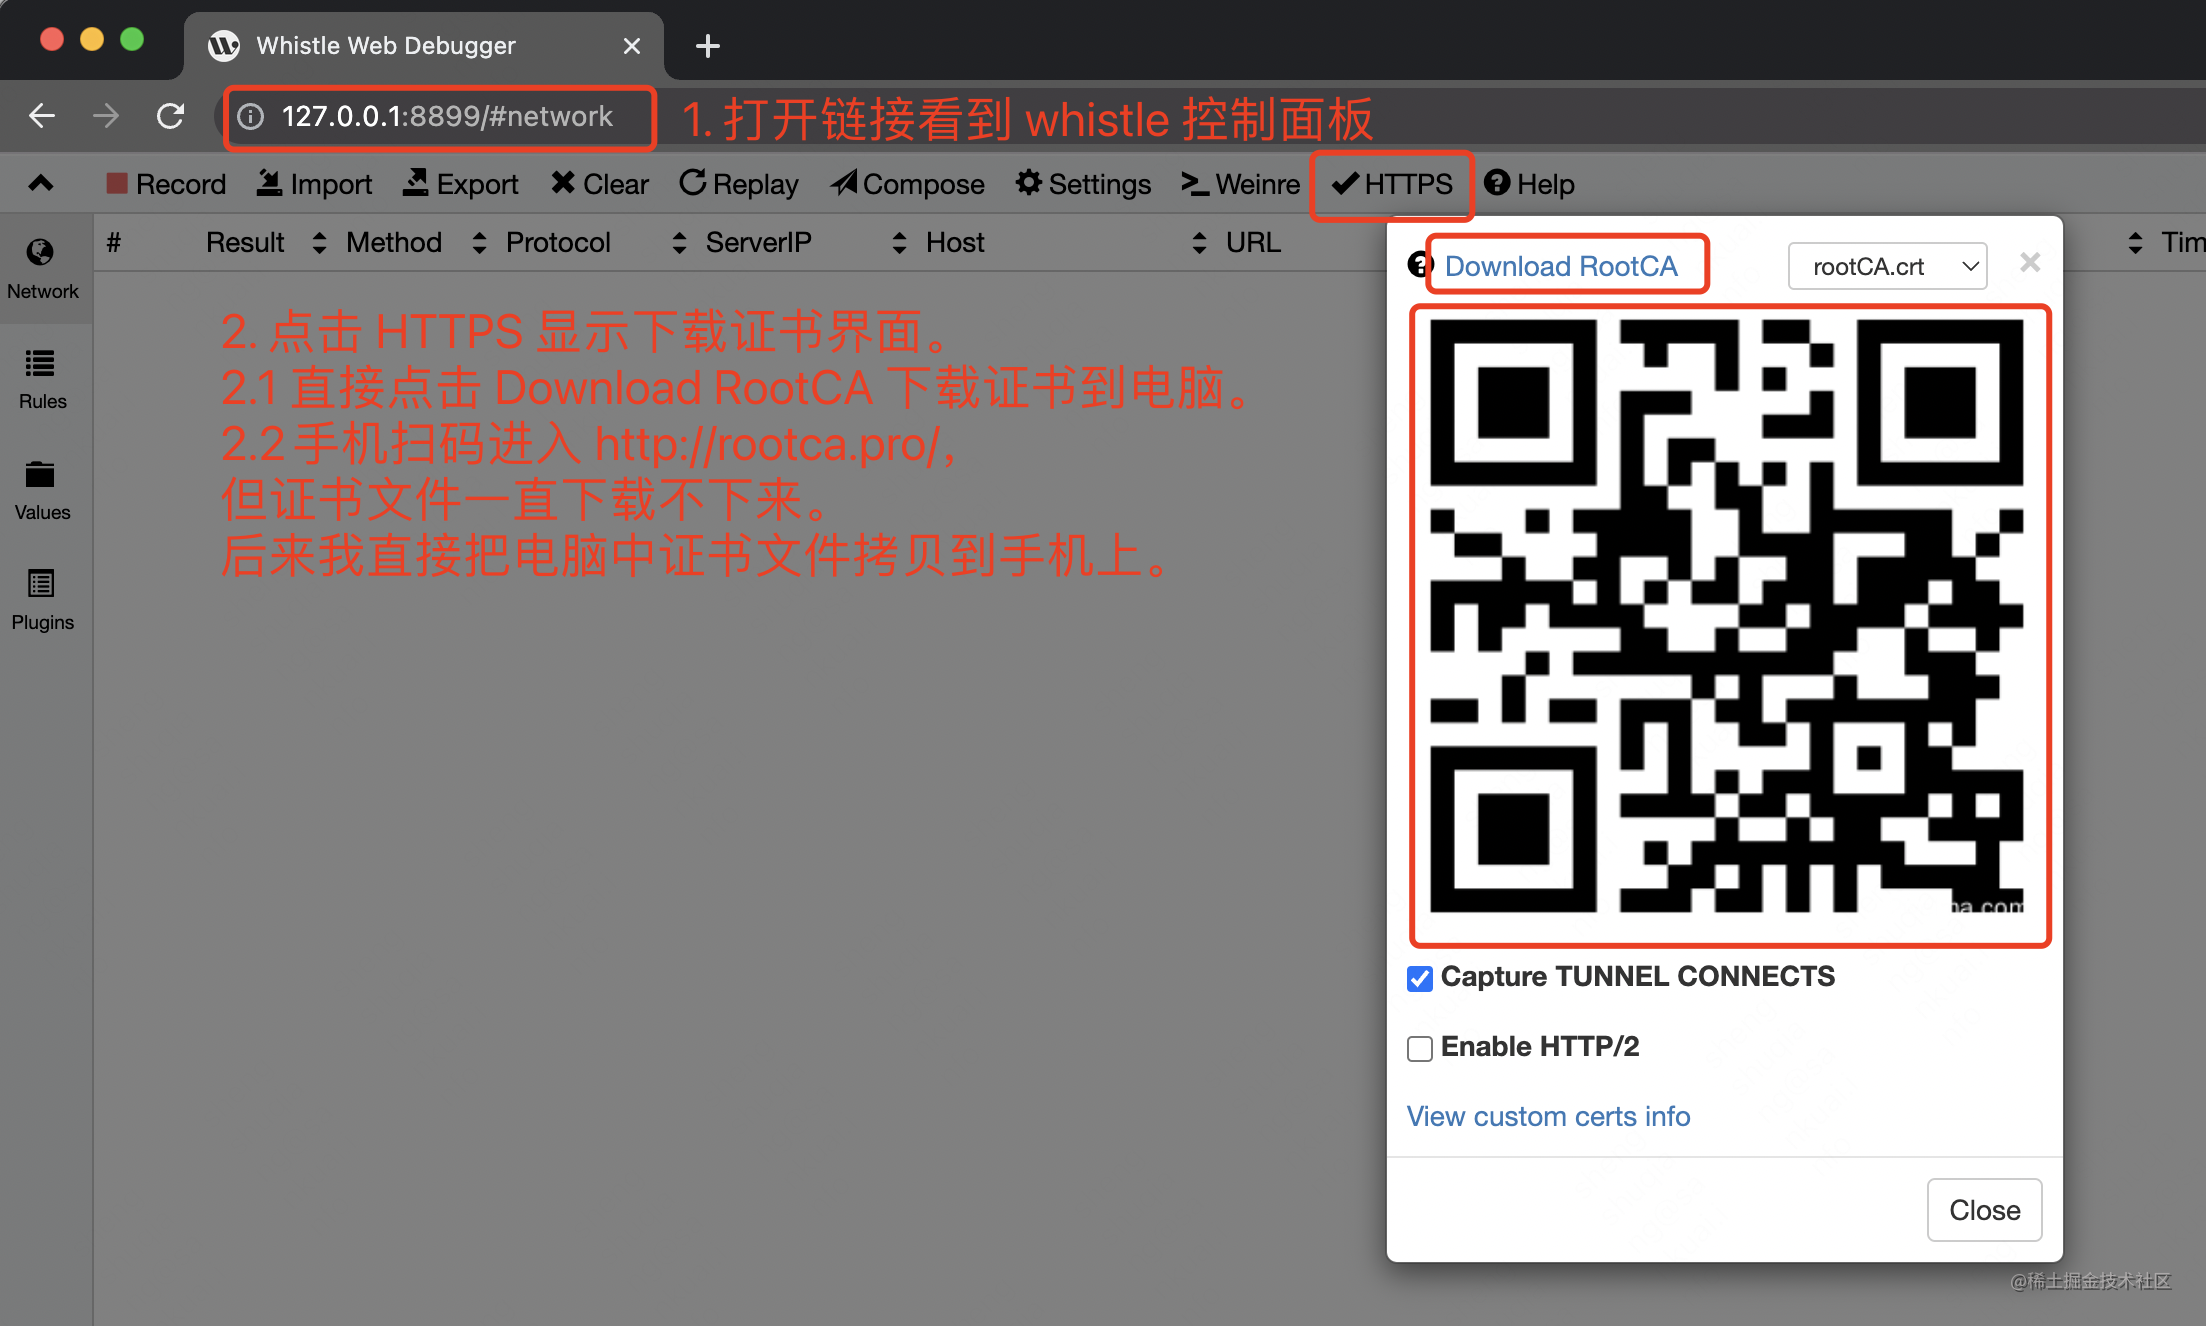This screenshot has height=1326, width=2206.
Task: View site information icon in address bar
Action: [250, 117]
